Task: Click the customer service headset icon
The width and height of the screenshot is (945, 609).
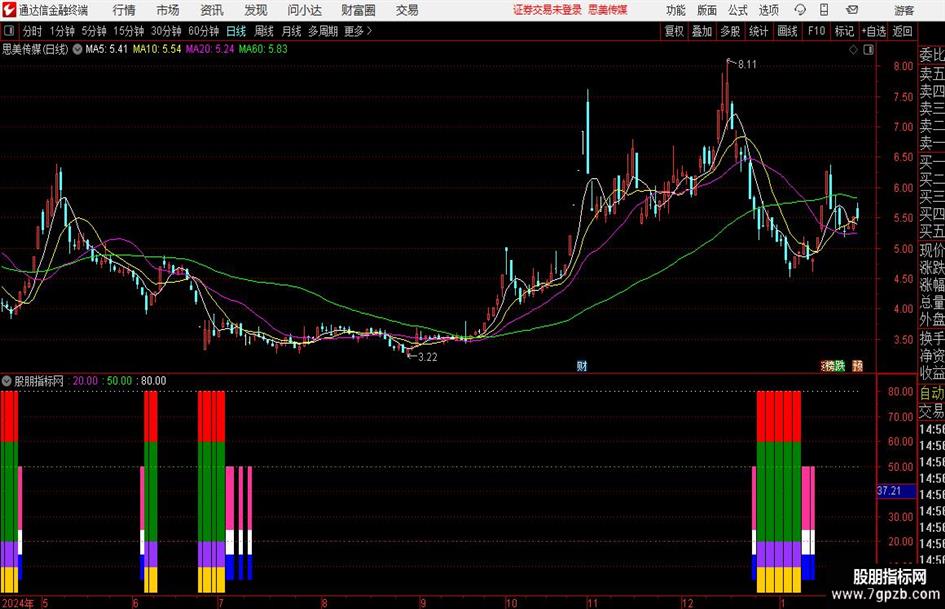Action: 800,10
